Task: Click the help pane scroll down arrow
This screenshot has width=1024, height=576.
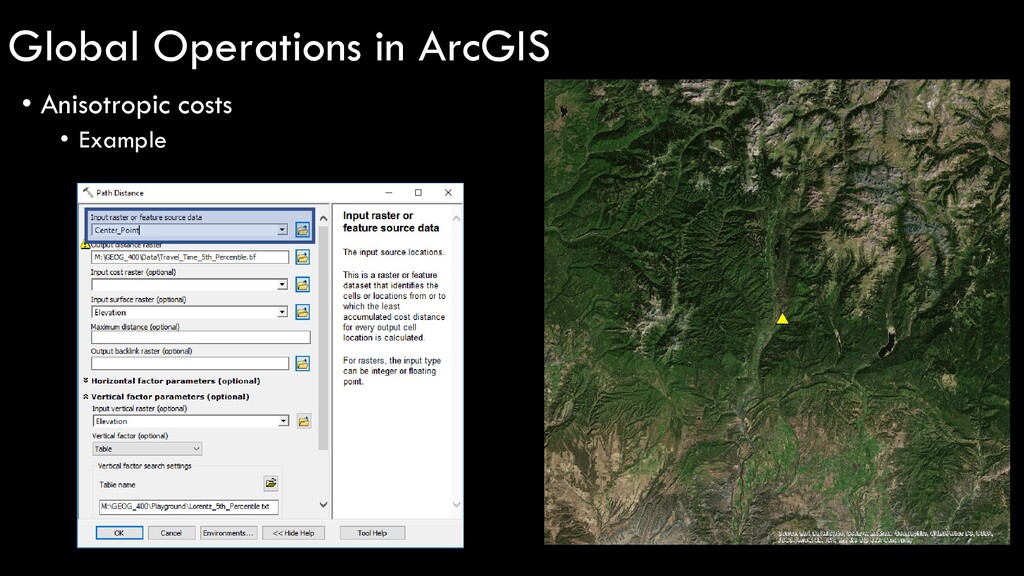Action: click(456, 505)
